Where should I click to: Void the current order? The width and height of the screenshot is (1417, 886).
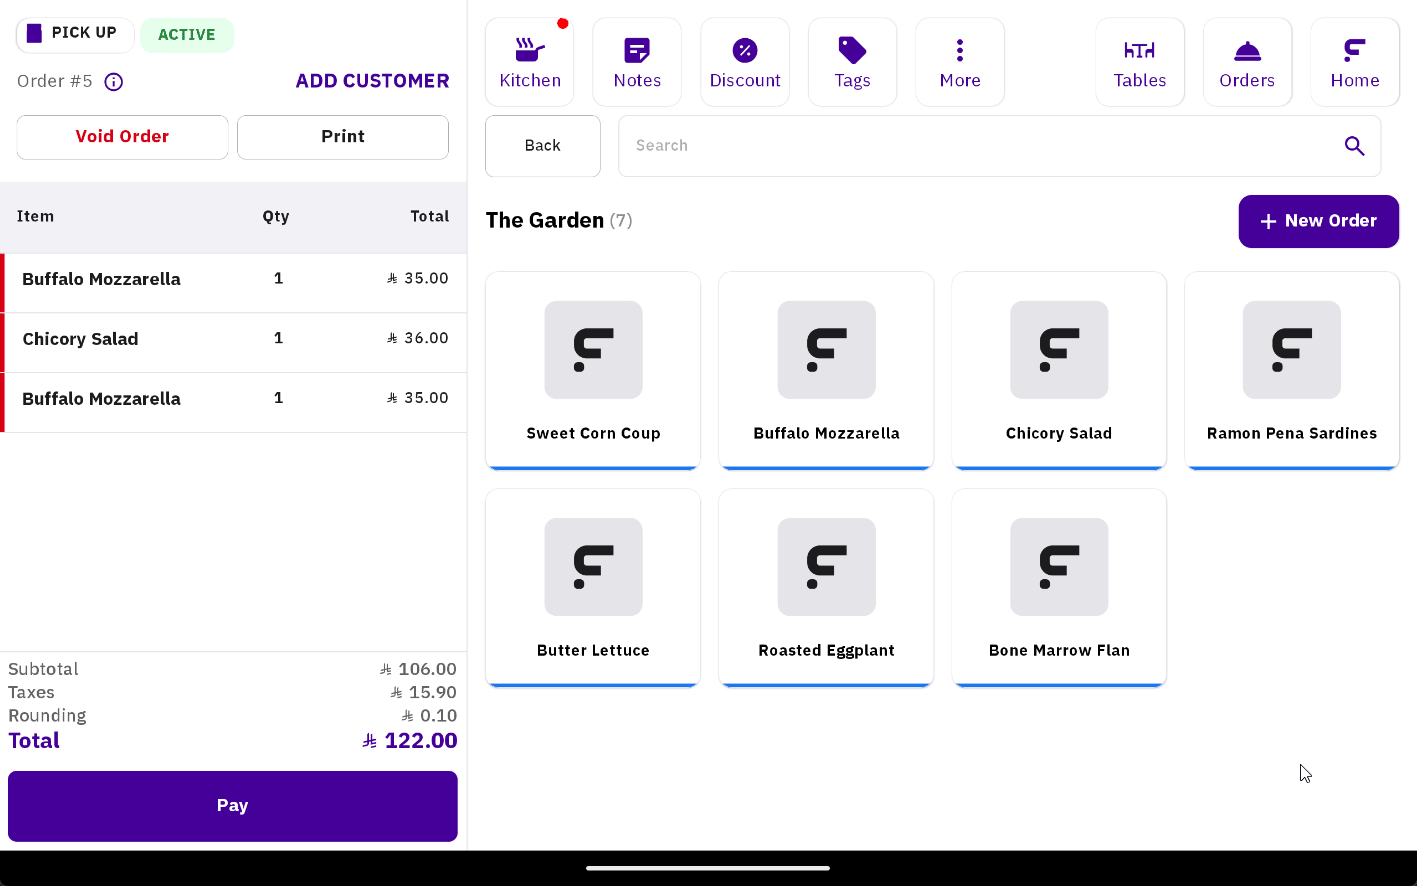click(122, 137)
